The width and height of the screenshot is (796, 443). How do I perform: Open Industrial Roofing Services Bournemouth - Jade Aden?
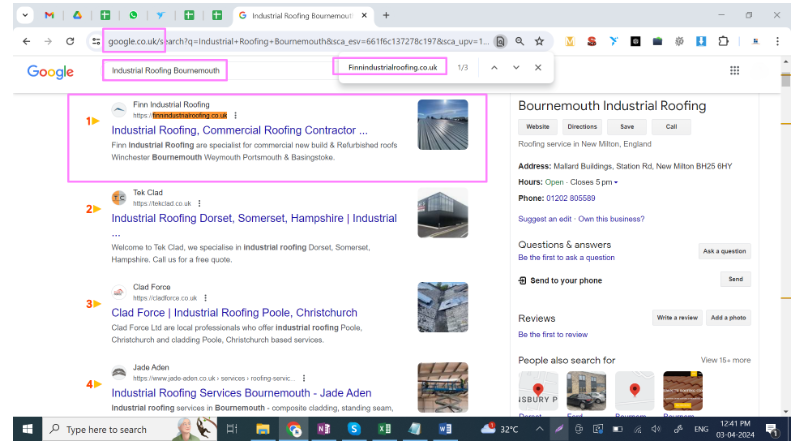241,393
